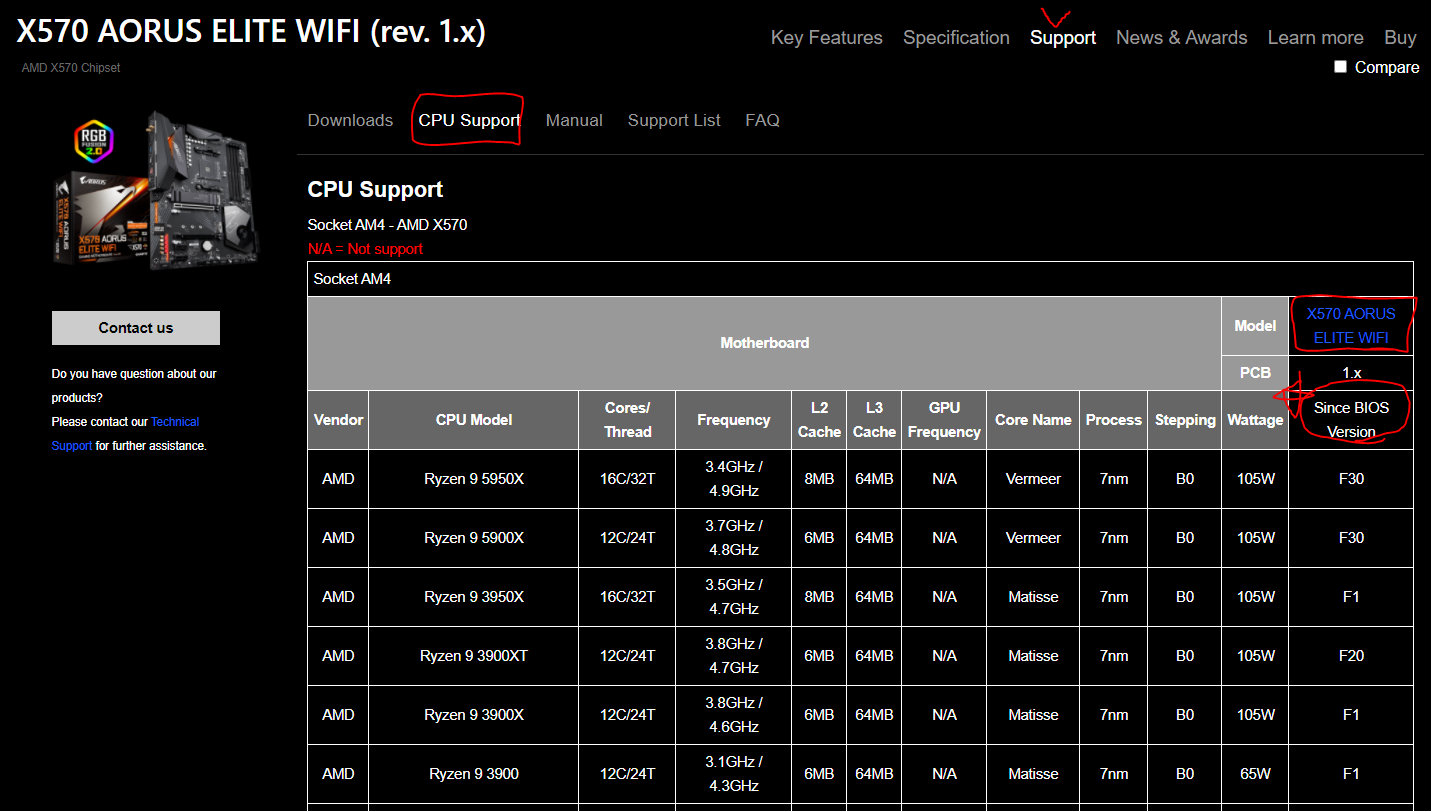Go to News & Awards
Viewport: 1431px width, 811px height.
pos(1181,37)
